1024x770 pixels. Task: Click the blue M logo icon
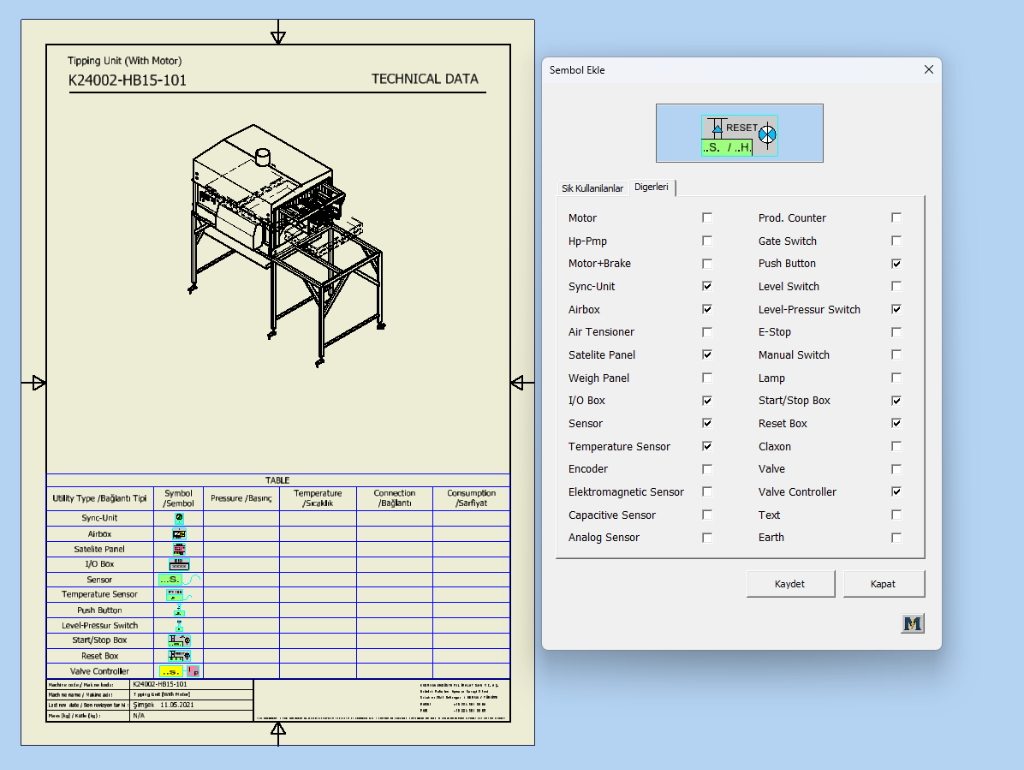pos(912,624)
